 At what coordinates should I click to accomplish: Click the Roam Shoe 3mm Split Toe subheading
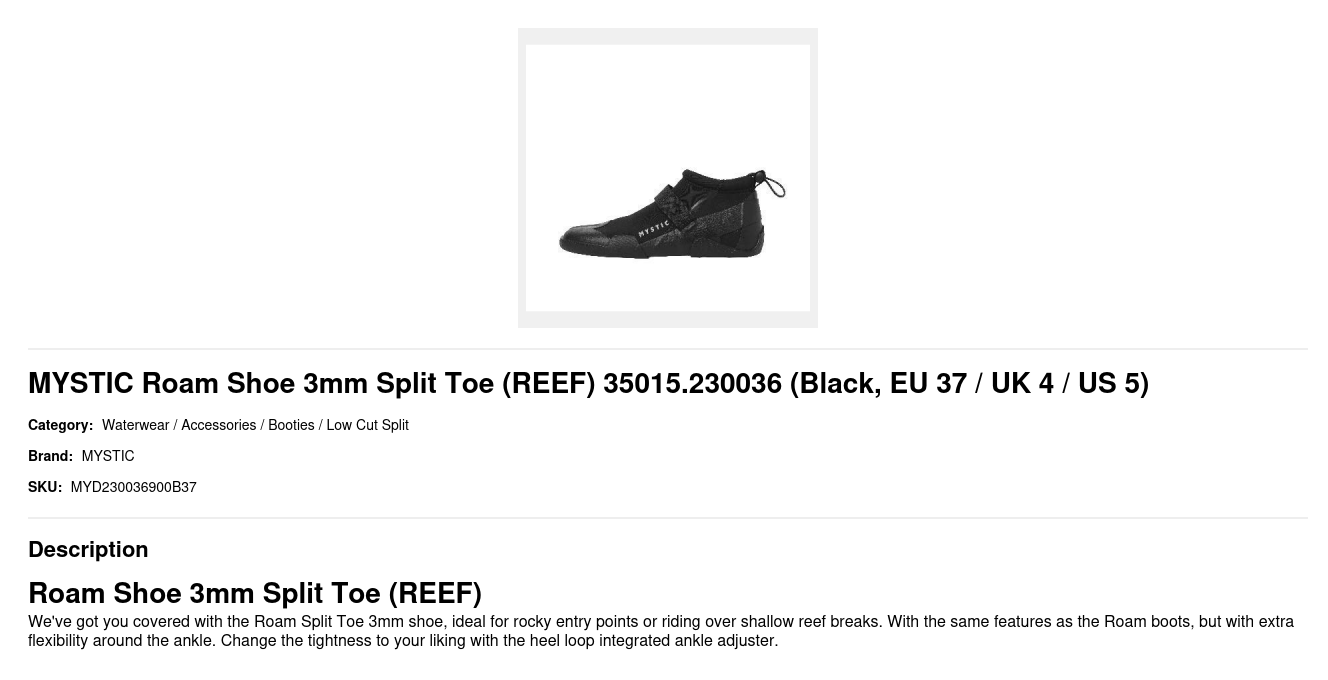255,593
